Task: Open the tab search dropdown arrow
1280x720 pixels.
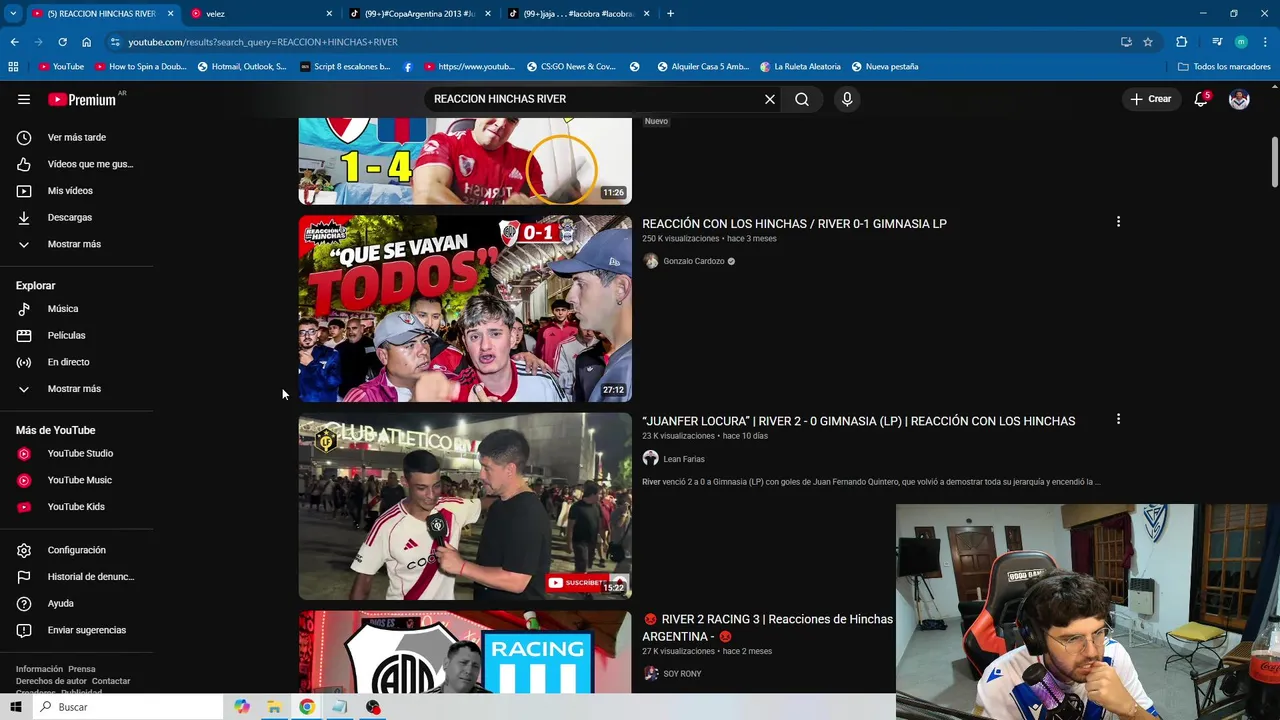Action: pyautogui.click(x=13, y=14)
